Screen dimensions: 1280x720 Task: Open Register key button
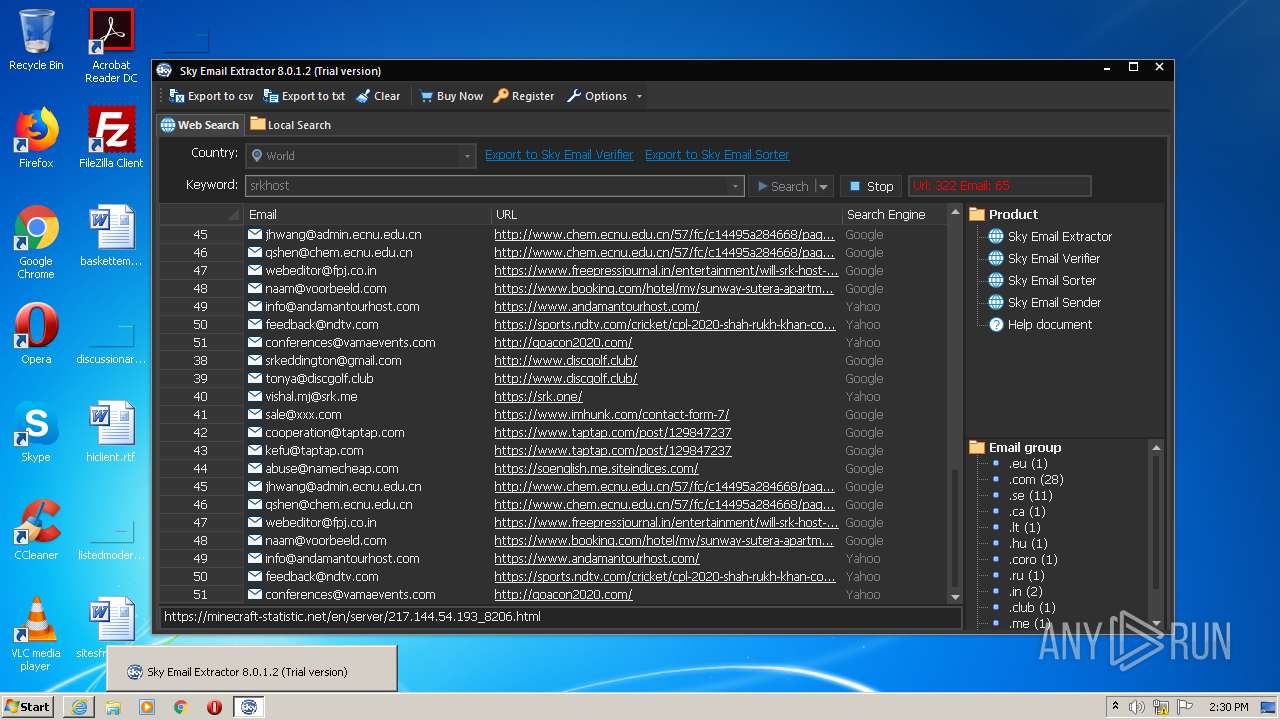(524, 96)
